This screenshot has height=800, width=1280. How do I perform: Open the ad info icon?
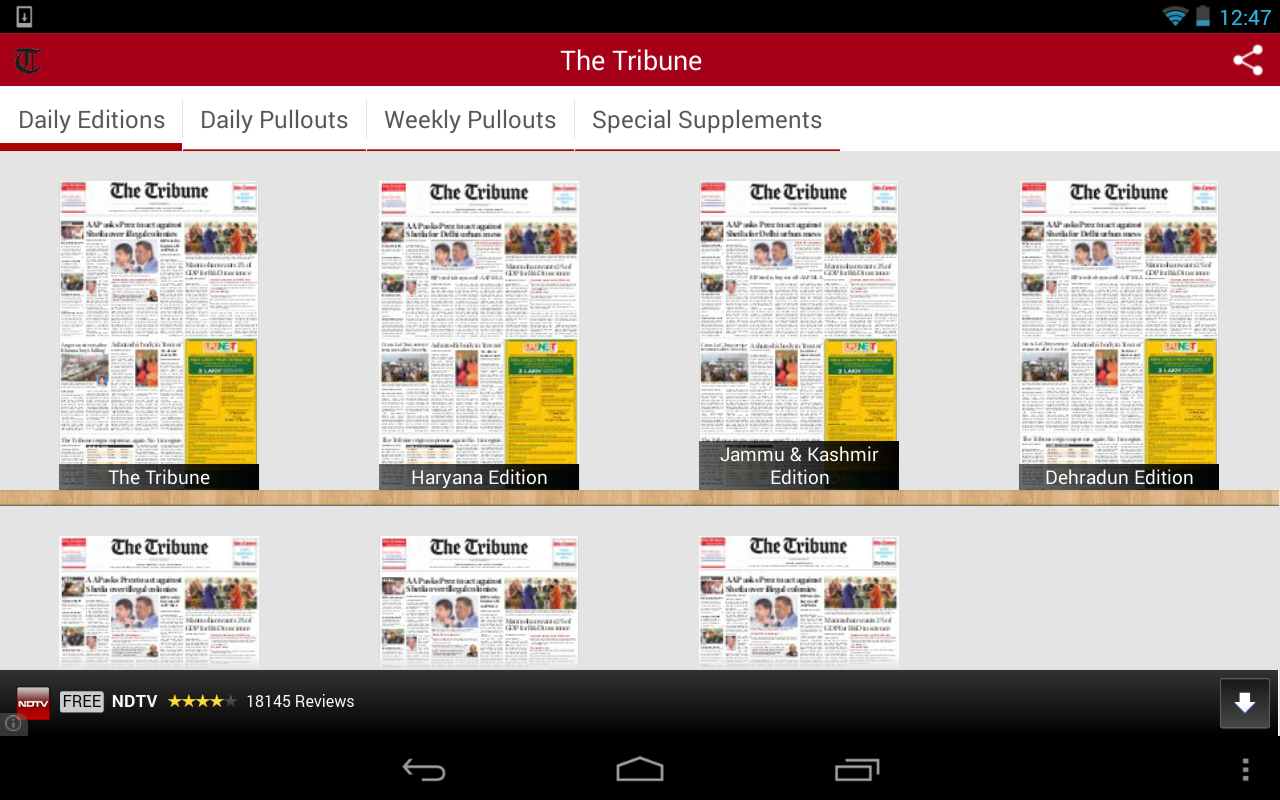click(13, 723)
